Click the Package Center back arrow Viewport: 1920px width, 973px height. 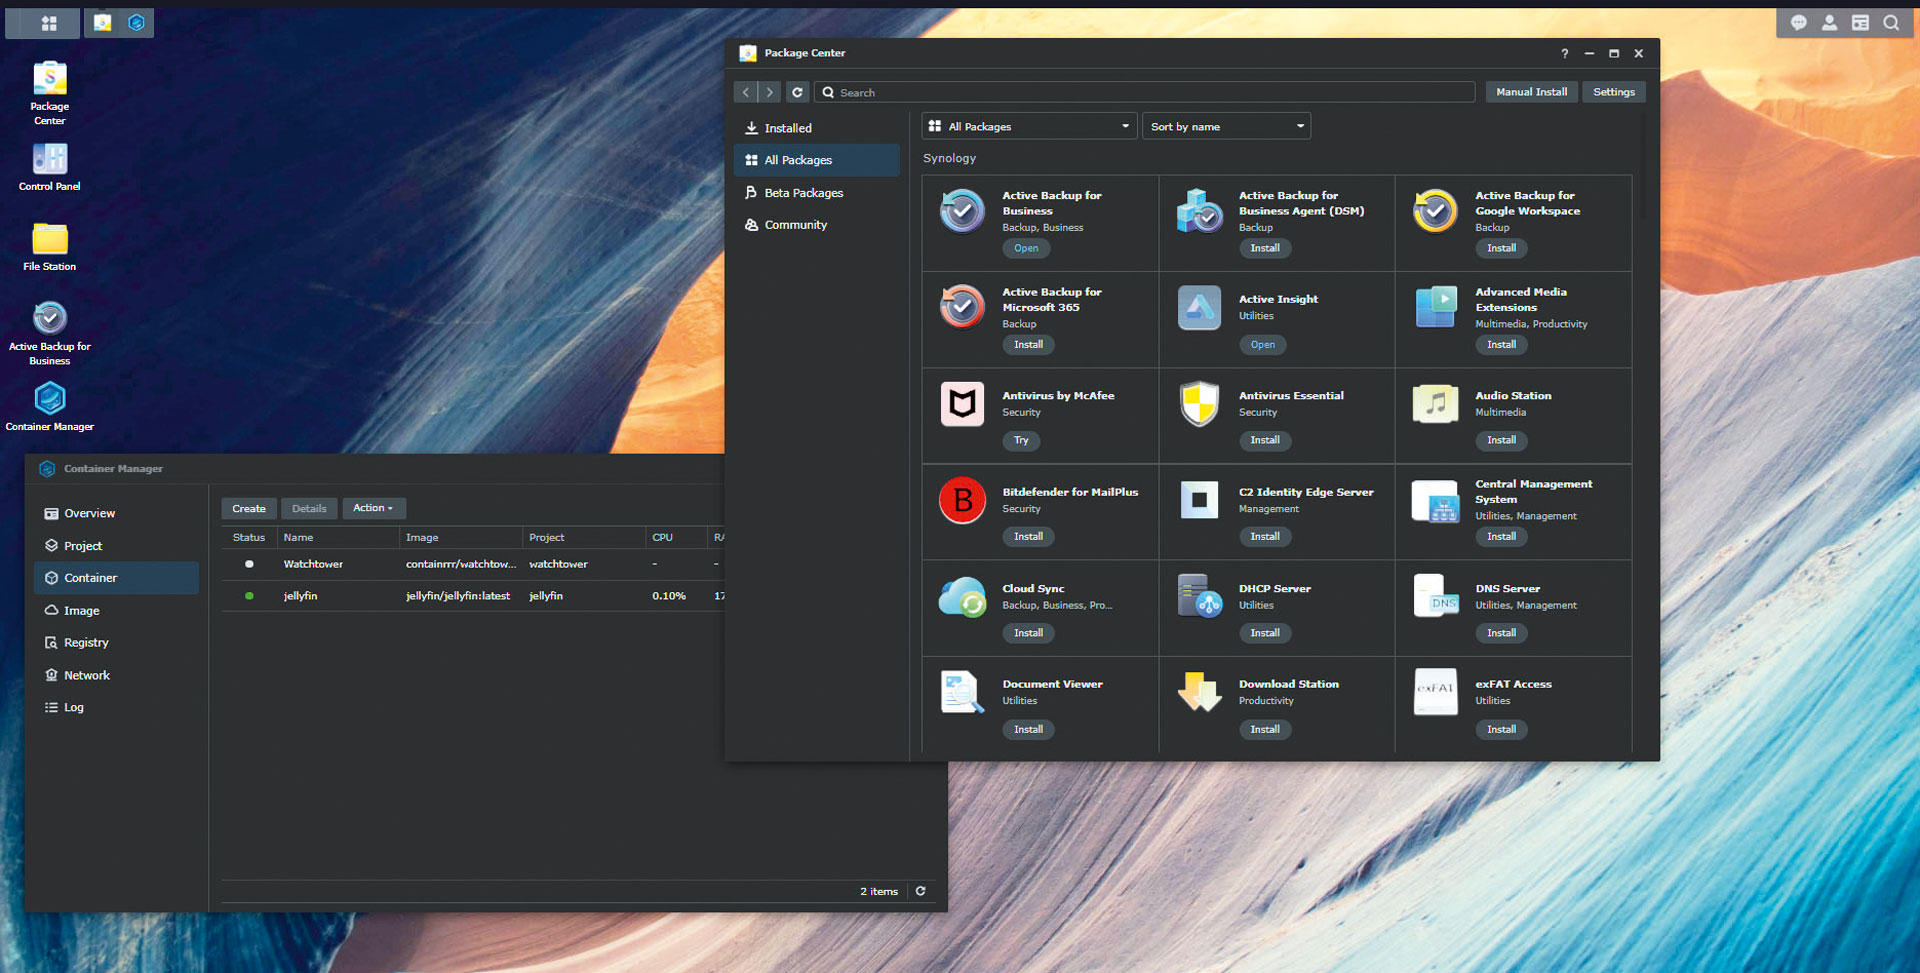745,92
